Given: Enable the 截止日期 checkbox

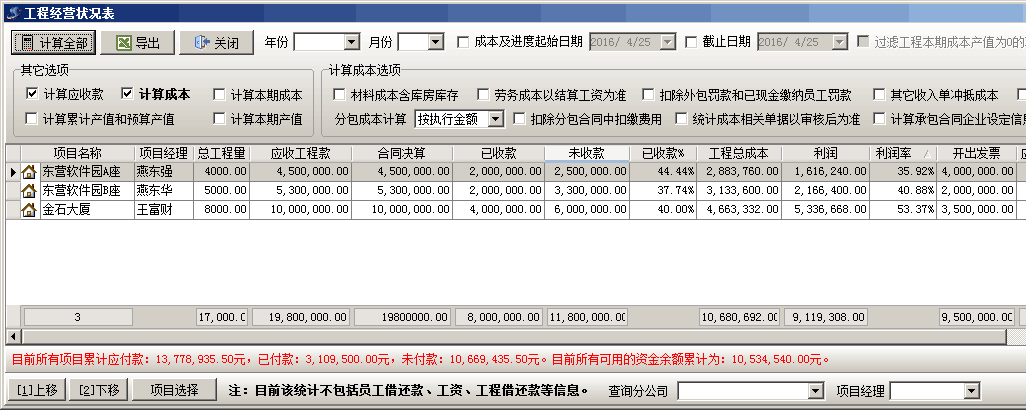Looking at the screenshot, I should [692, 42].
